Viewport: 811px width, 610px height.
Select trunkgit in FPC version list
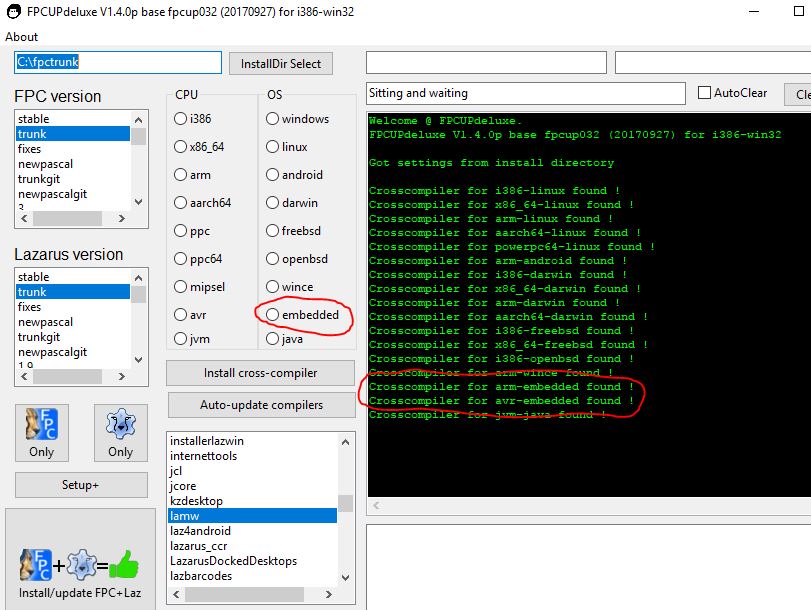coord(73,179)
